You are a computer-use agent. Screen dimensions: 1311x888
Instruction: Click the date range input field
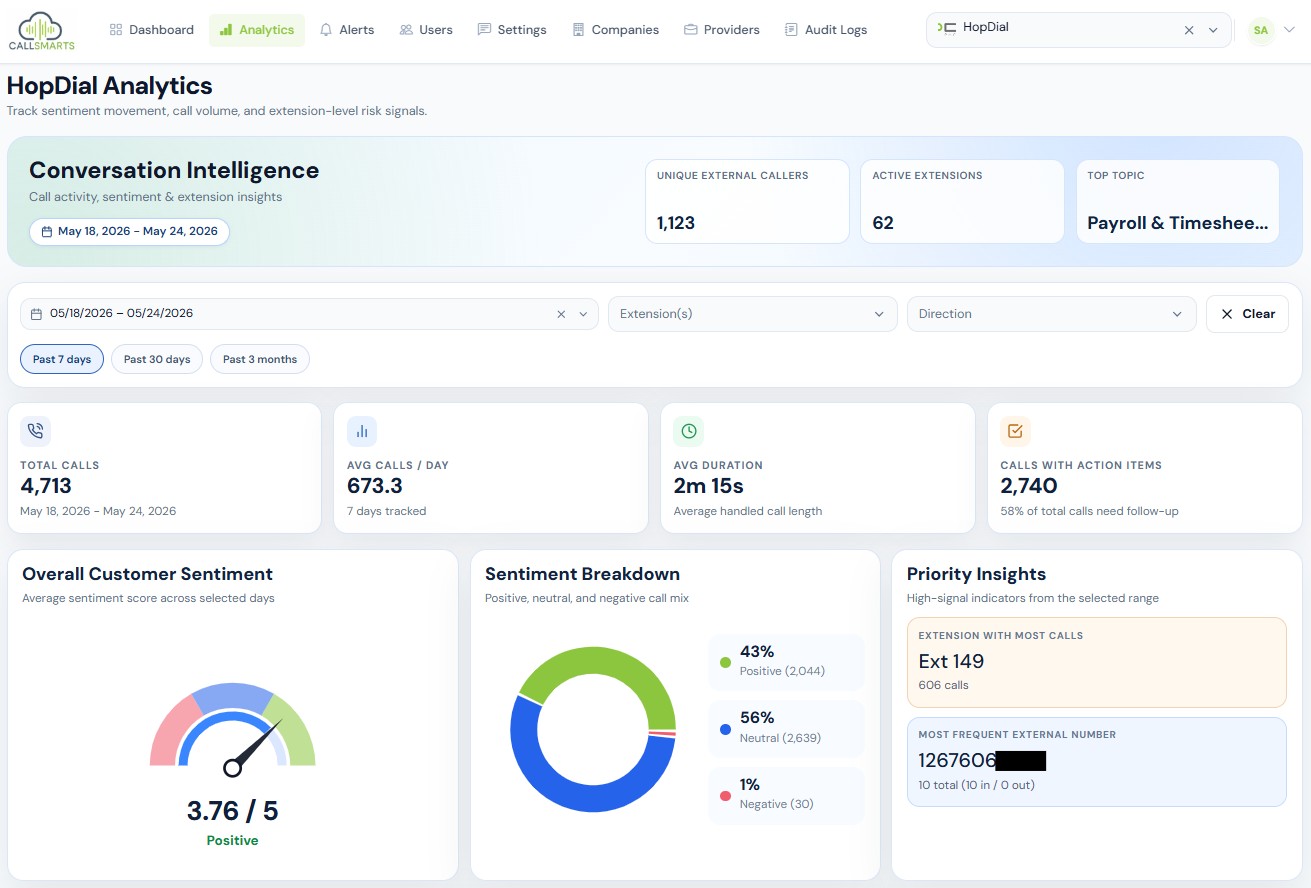coord(309,314)
